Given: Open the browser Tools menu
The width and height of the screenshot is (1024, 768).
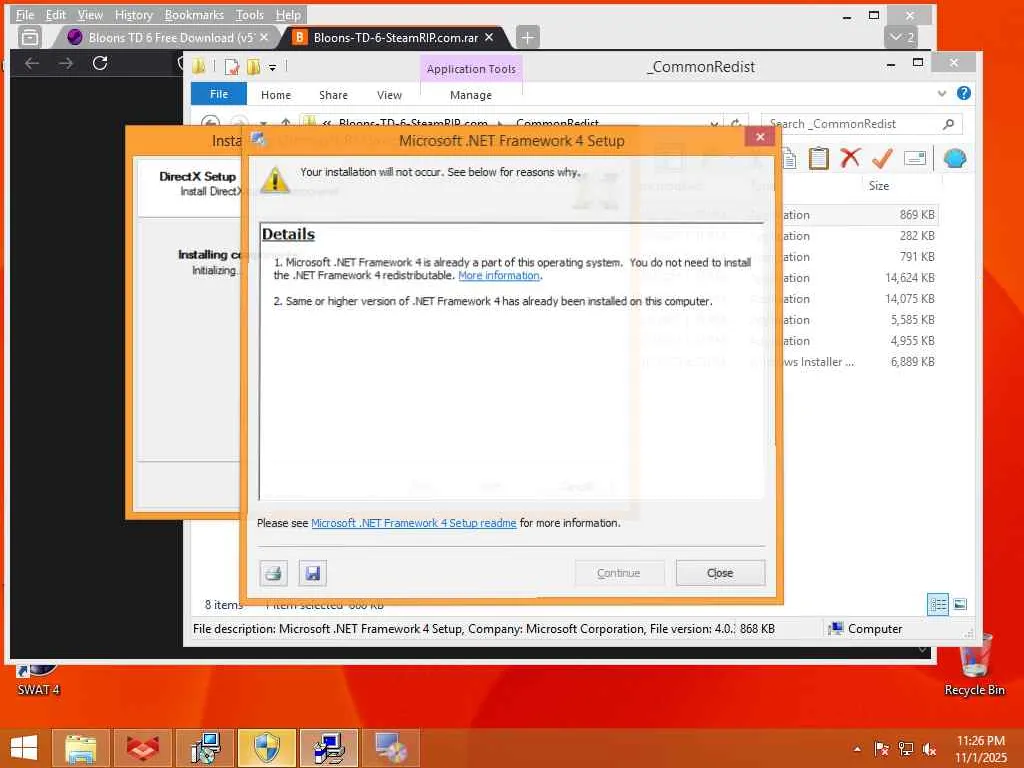Looking at the screenshot, I should coord(249,14).
